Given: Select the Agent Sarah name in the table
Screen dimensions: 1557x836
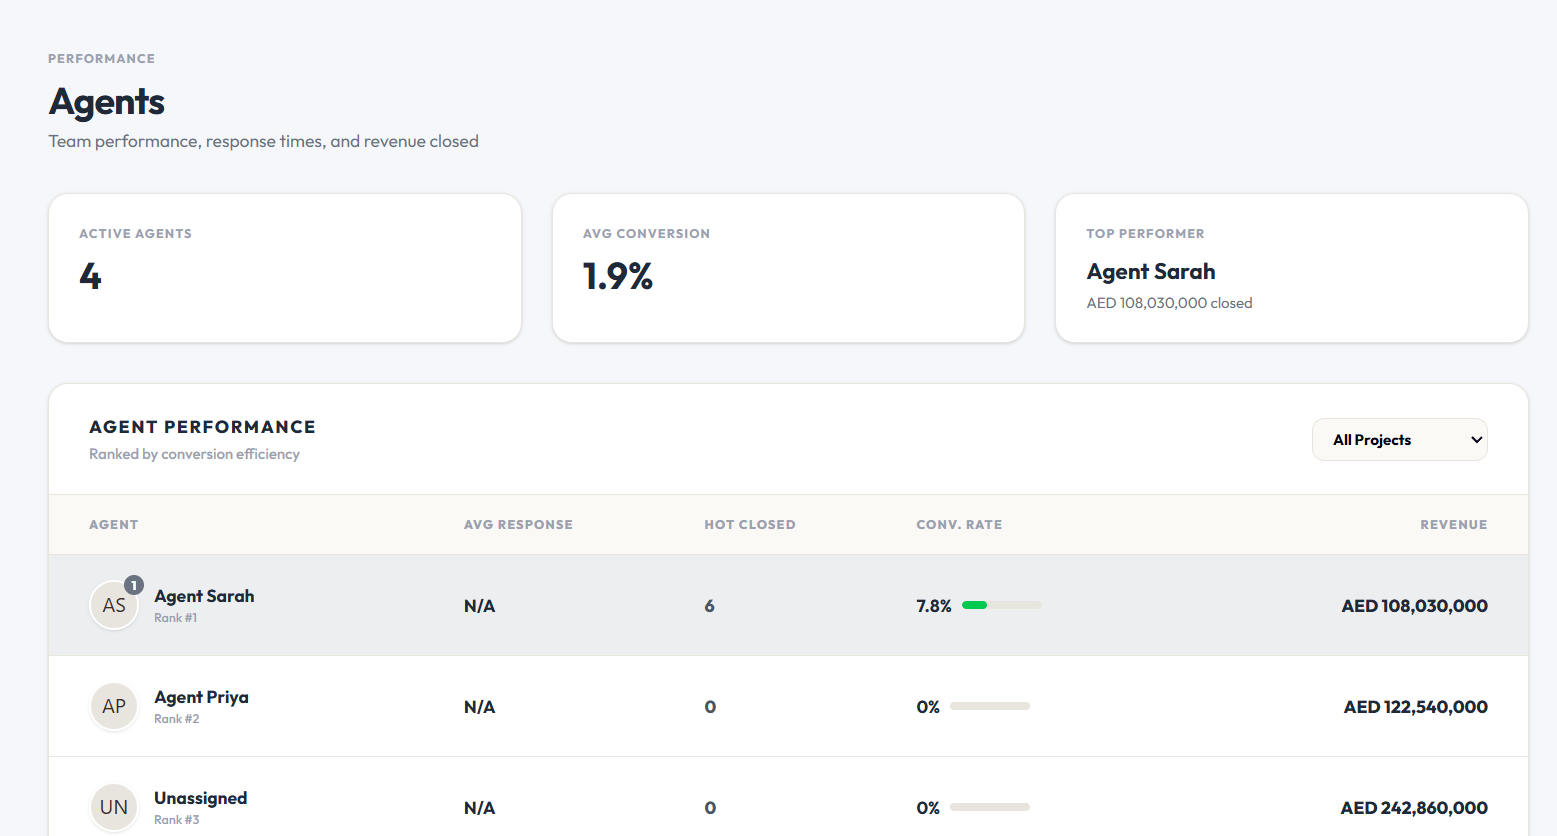Looking at the screenshot, I should [204, 596].
